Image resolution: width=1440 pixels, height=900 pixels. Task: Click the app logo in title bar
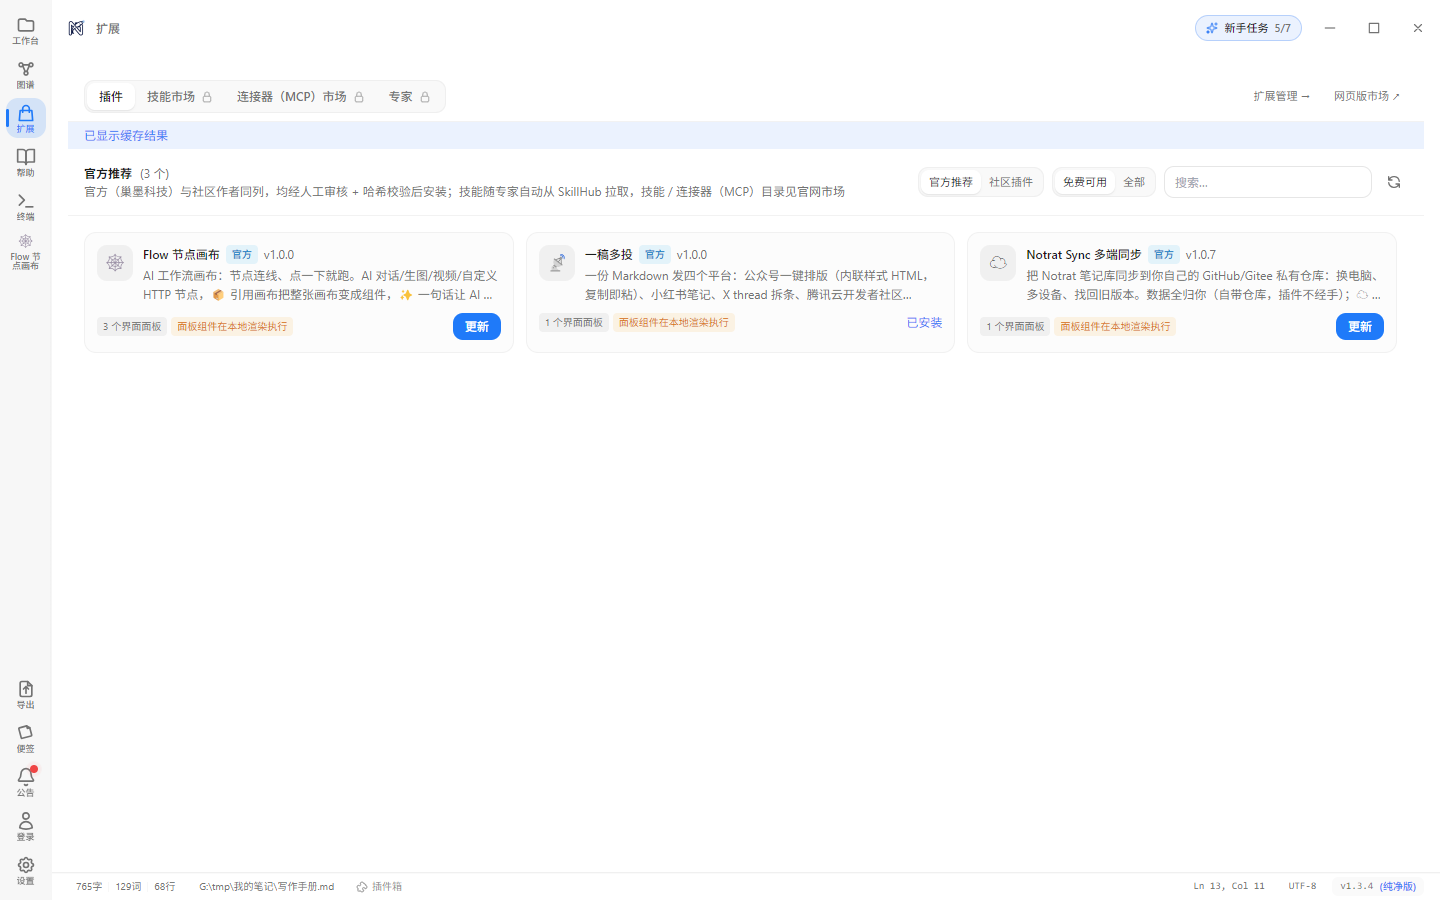[76, 28]
